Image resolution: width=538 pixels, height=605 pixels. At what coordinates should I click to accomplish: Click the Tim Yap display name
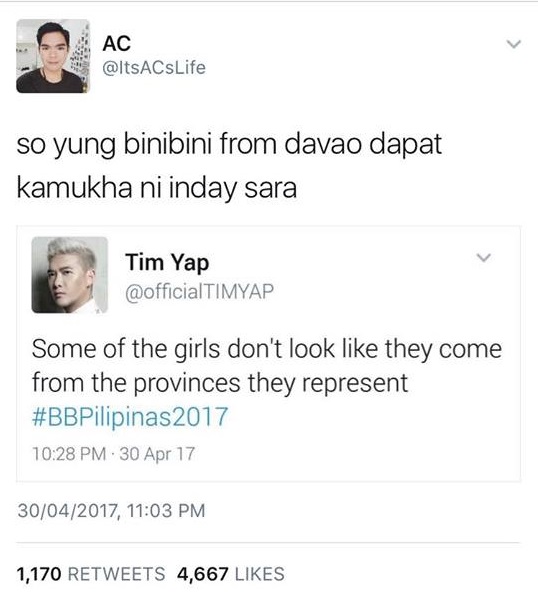coord(167,263)
